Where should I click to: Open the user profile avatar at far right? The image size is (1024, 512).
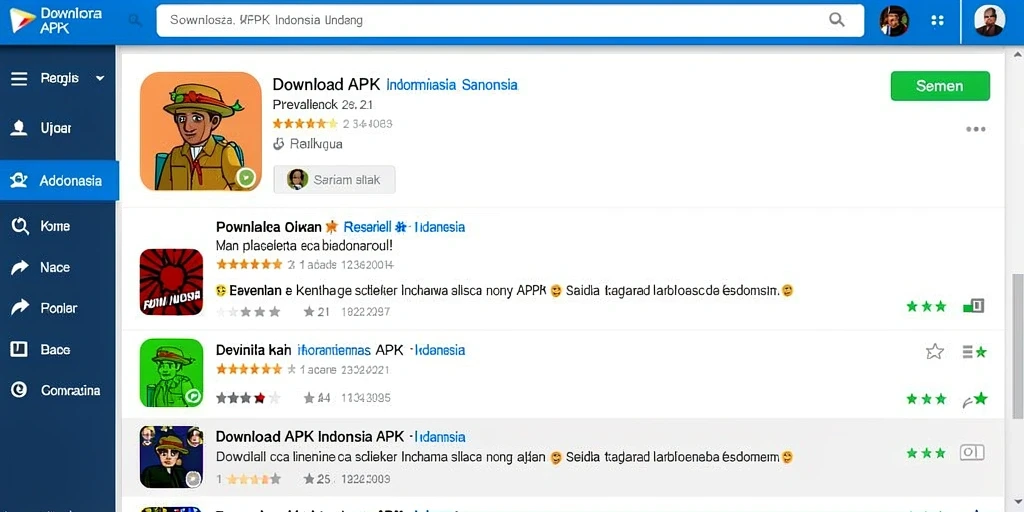[989, 20]
